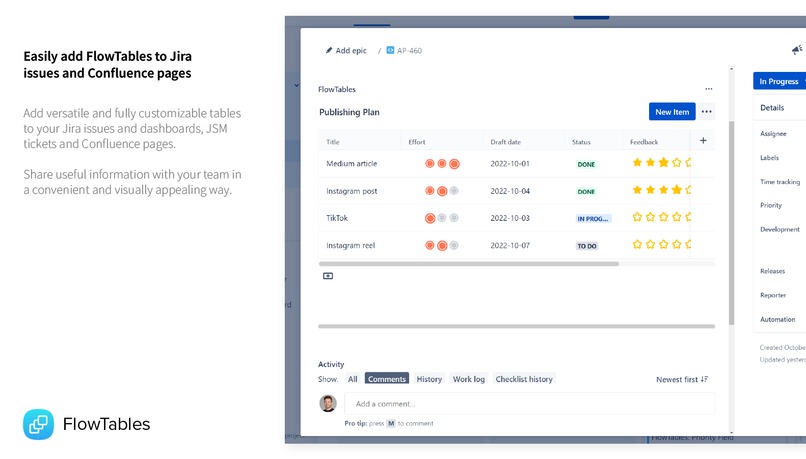Screen dimensions: 806x459
Task: Switch to the Checklist history tab
Action: pyautogui.click(x=524, y=379)
